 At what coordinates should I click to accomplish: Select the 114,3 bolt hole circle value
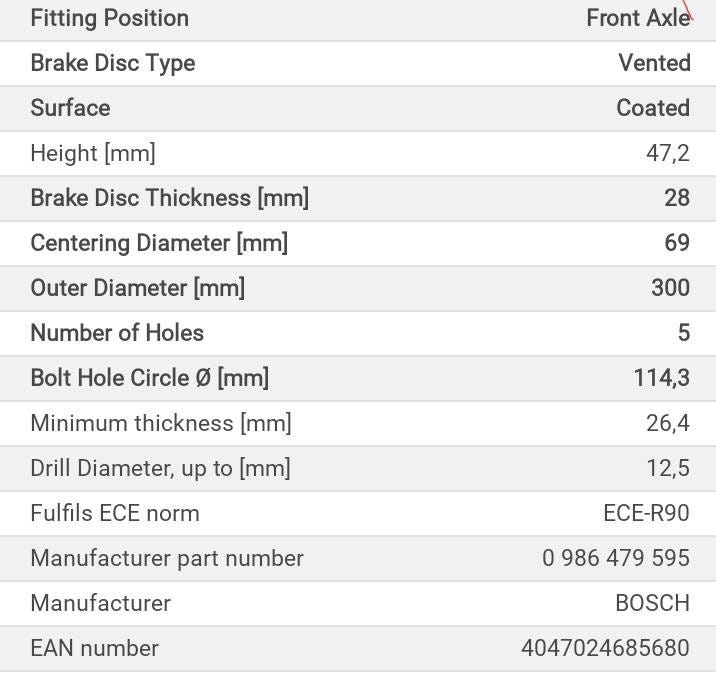tap(661, 378)
